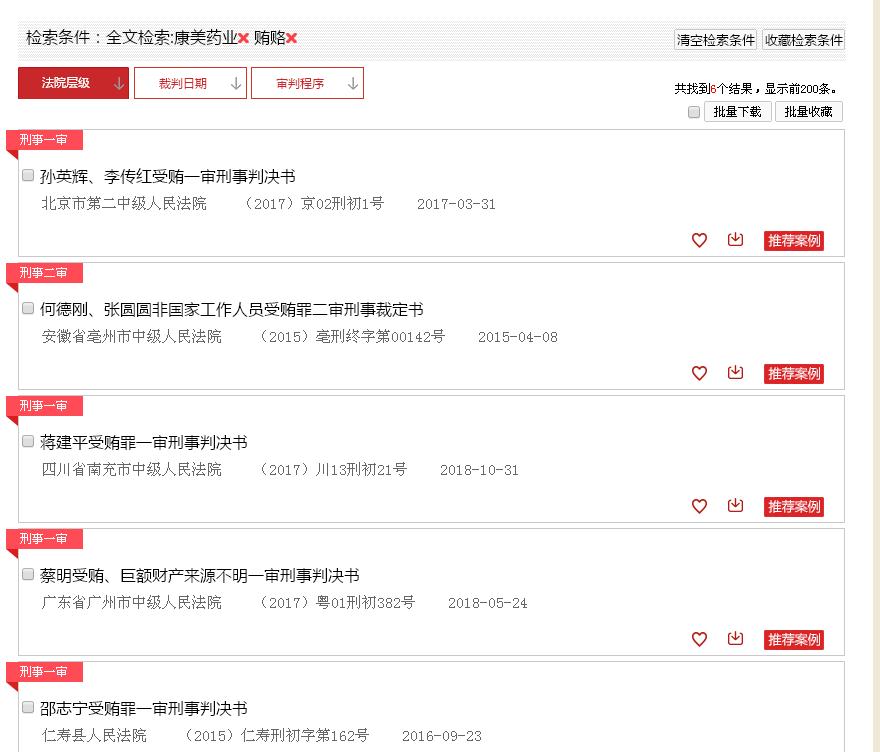Viewport: 880px width, 752px height.
Task: Sort results by 裁判日期
Action: [x=190, y=84]
